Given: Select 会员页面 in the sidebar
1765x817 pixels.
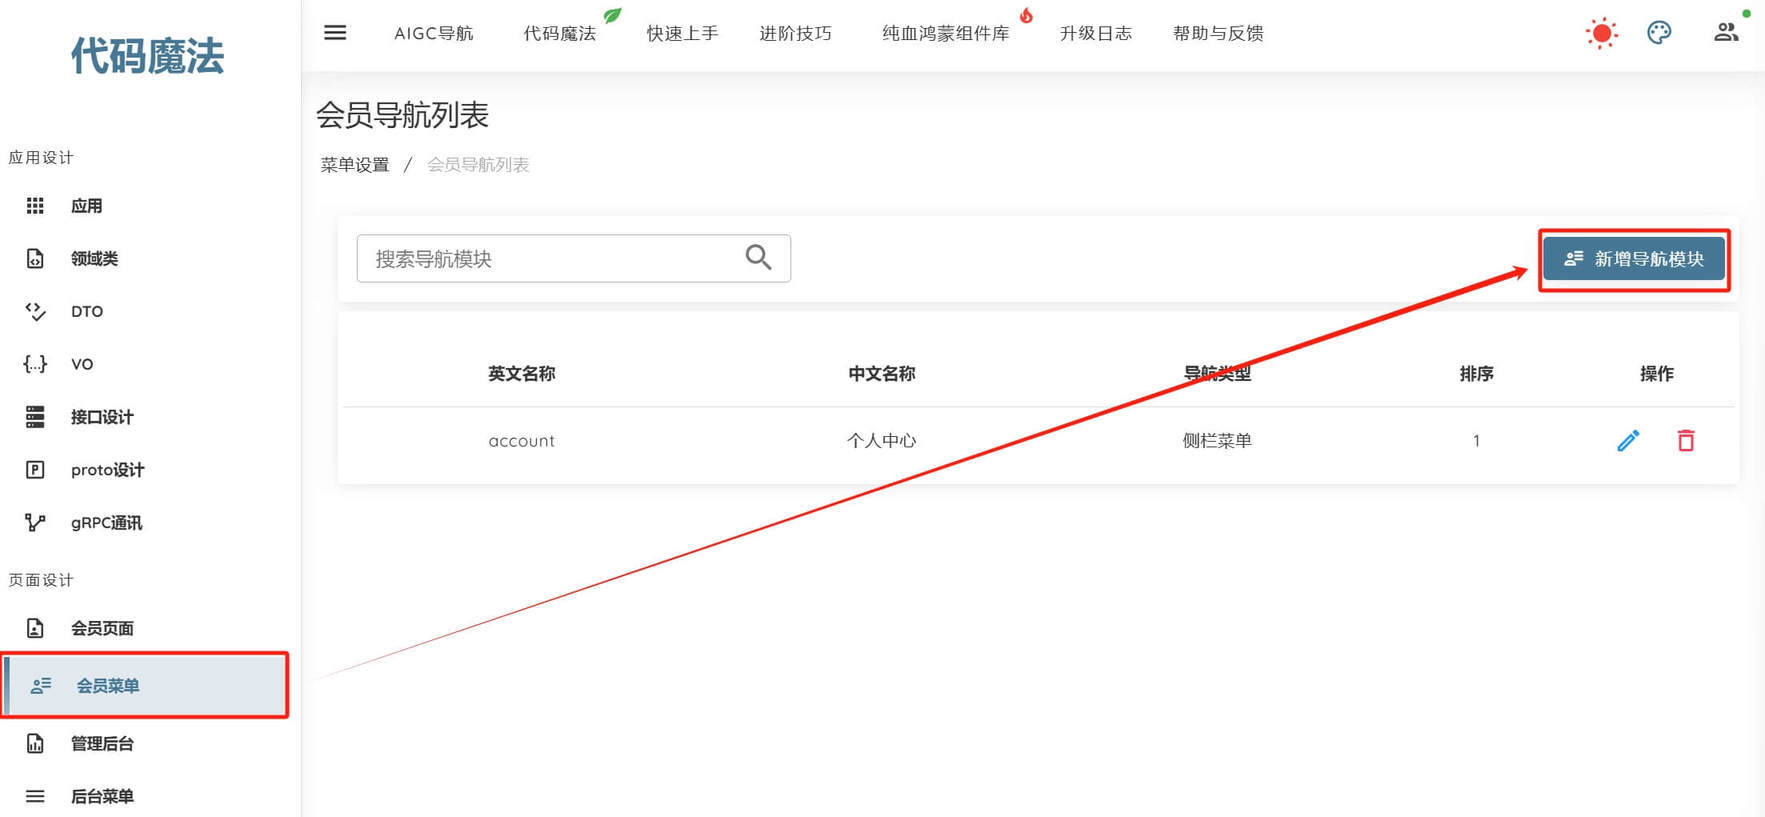Looking at the screenshot, I should pyautogui.click(x=102, y=628).
